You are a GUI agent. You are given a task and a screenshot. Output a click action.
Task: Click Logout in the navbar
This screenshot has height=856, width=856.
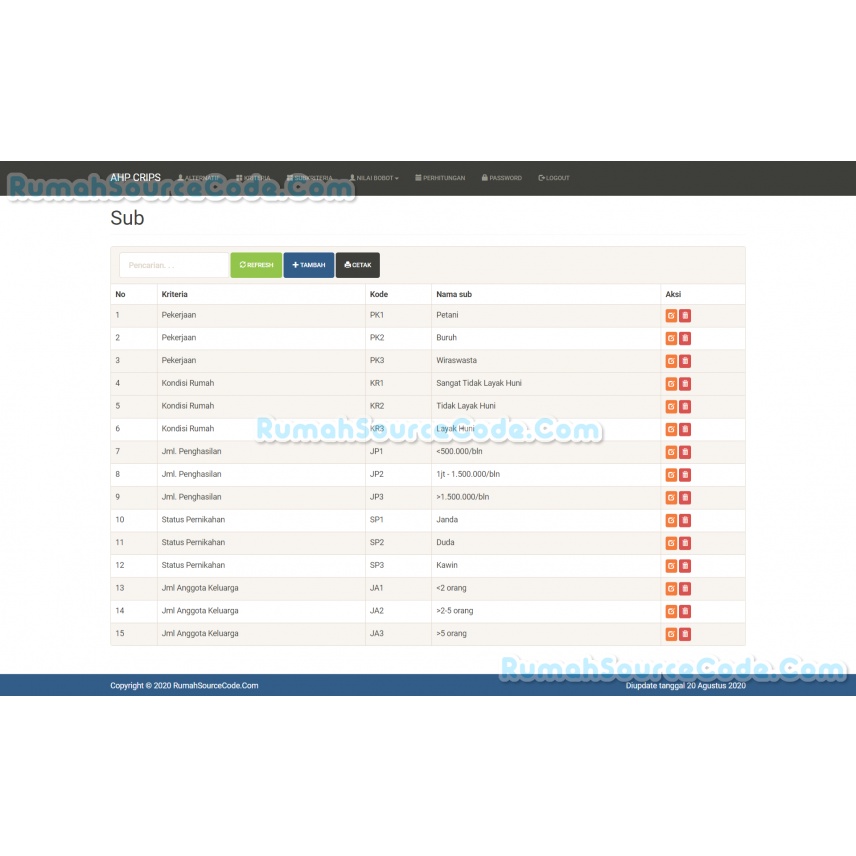[554, 178]
